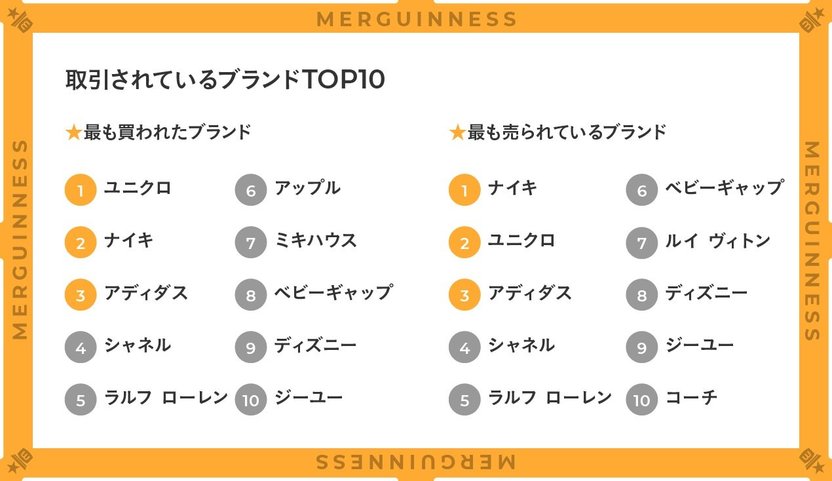Viewport: 832px width, 481px height.
Task: Click the 取引されているブランドTOP10 title
Action: tap(225, 80)
